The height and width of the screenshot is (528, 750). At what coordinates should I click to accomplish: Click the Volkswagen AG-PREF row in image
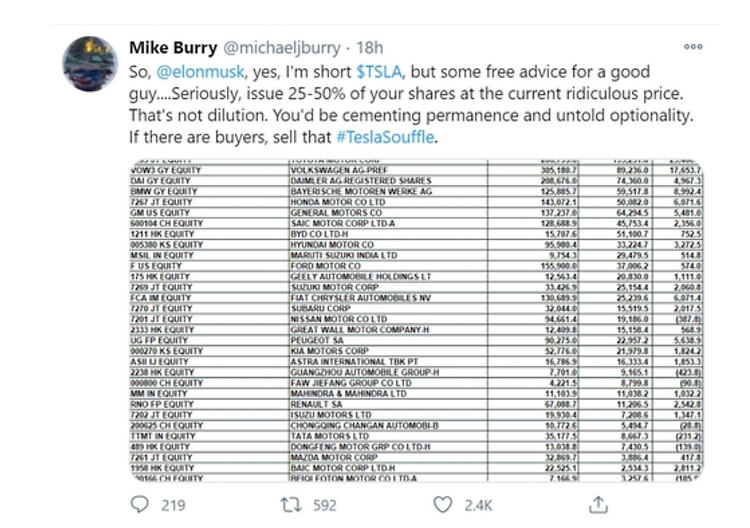[416, 170]
